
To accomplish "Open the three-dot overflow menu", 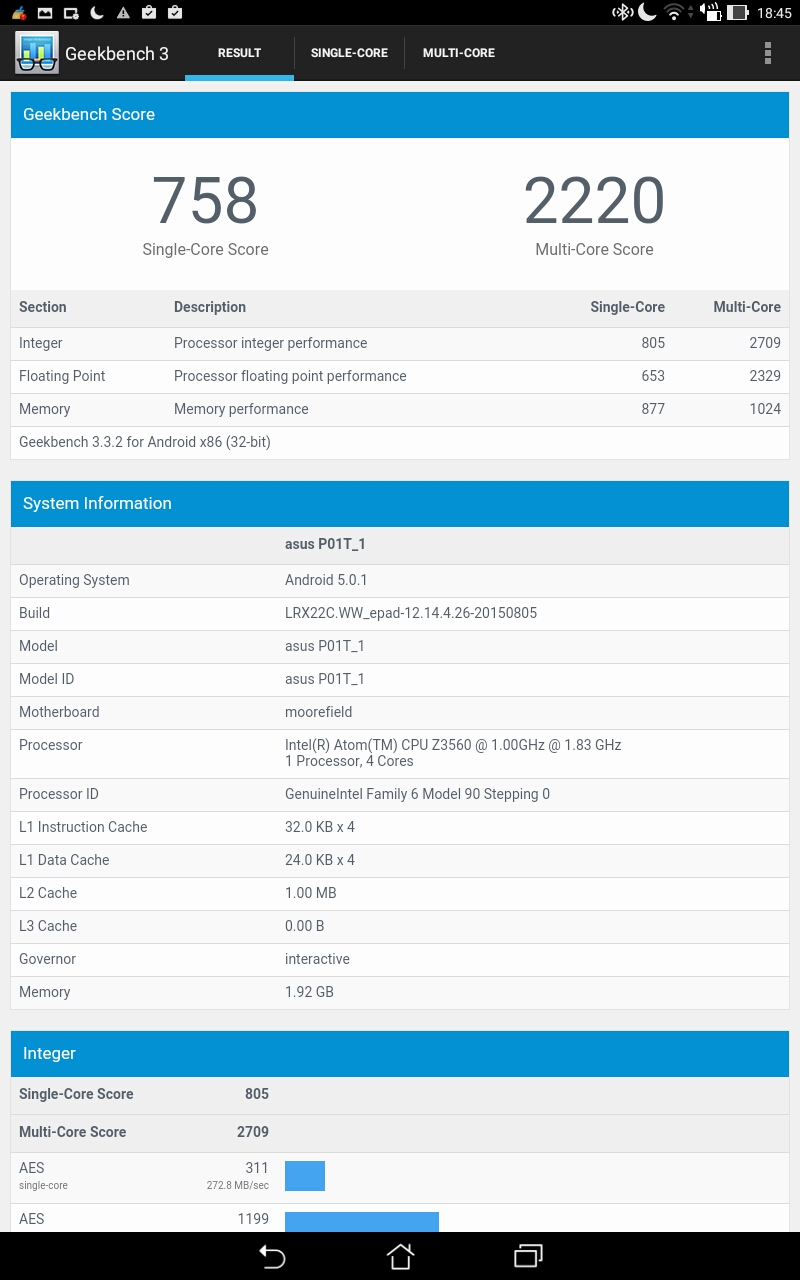I will (768, 53).
